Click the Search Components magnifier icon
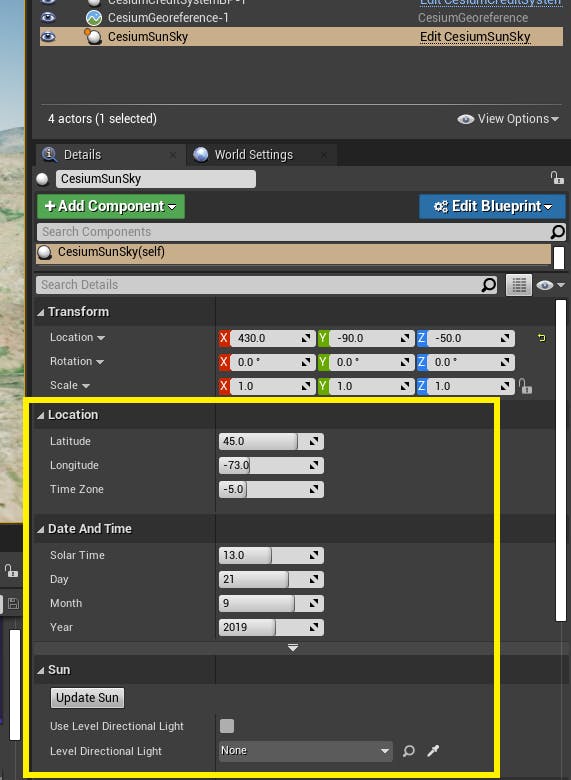The height and width of the screenshot is (780, 571). coord(558,232)
